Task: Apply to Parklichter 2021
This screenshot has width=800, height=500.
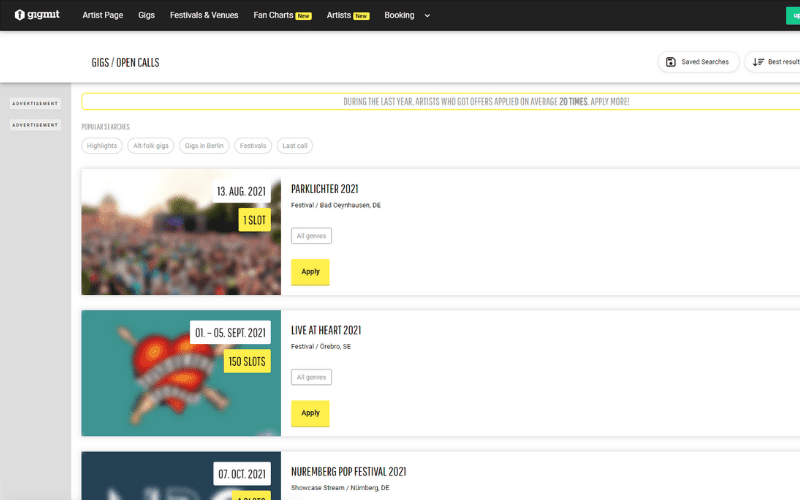Action: (310, 272)
